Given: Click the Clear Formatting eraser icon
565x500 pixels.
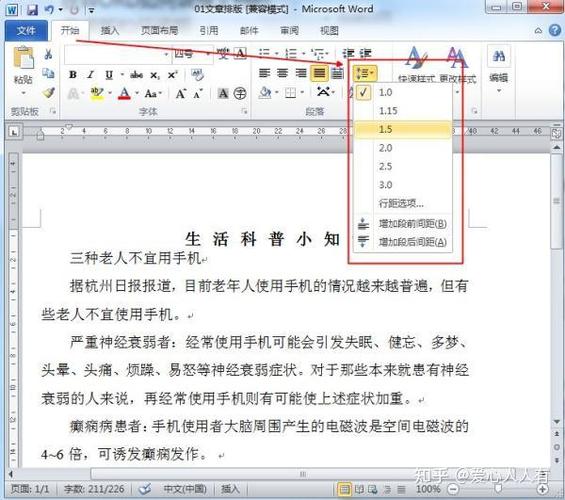Looking at the screenshot, I should (x=197, y=75).
